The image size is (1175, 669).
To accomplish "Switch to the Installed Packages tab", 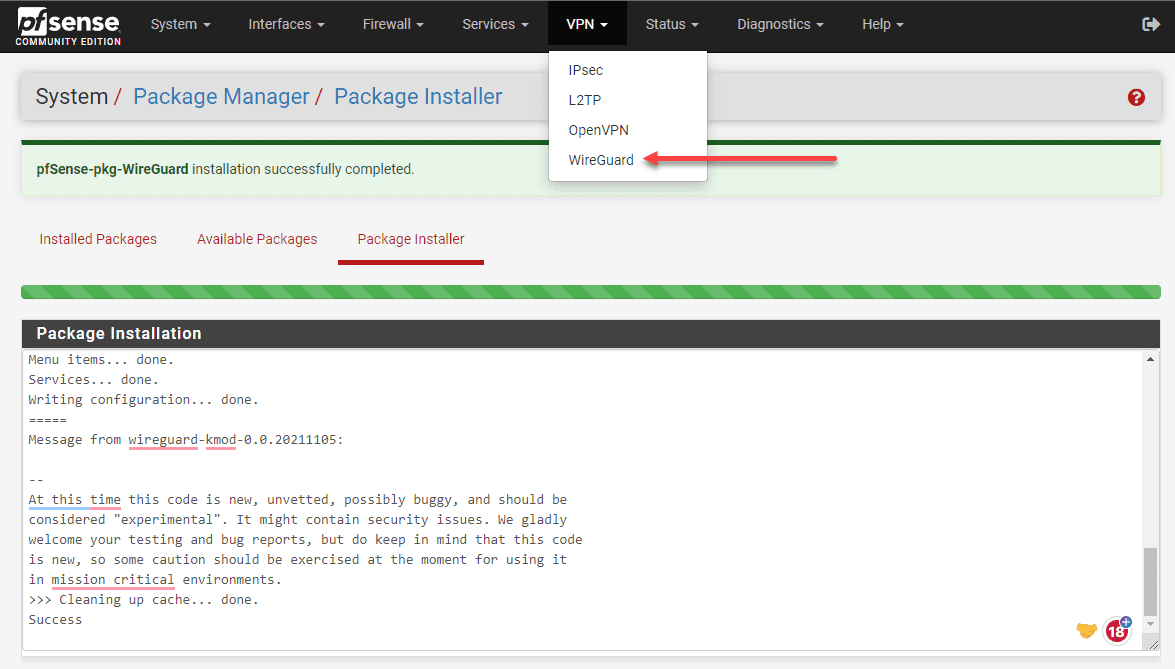I will click(98, 239).
